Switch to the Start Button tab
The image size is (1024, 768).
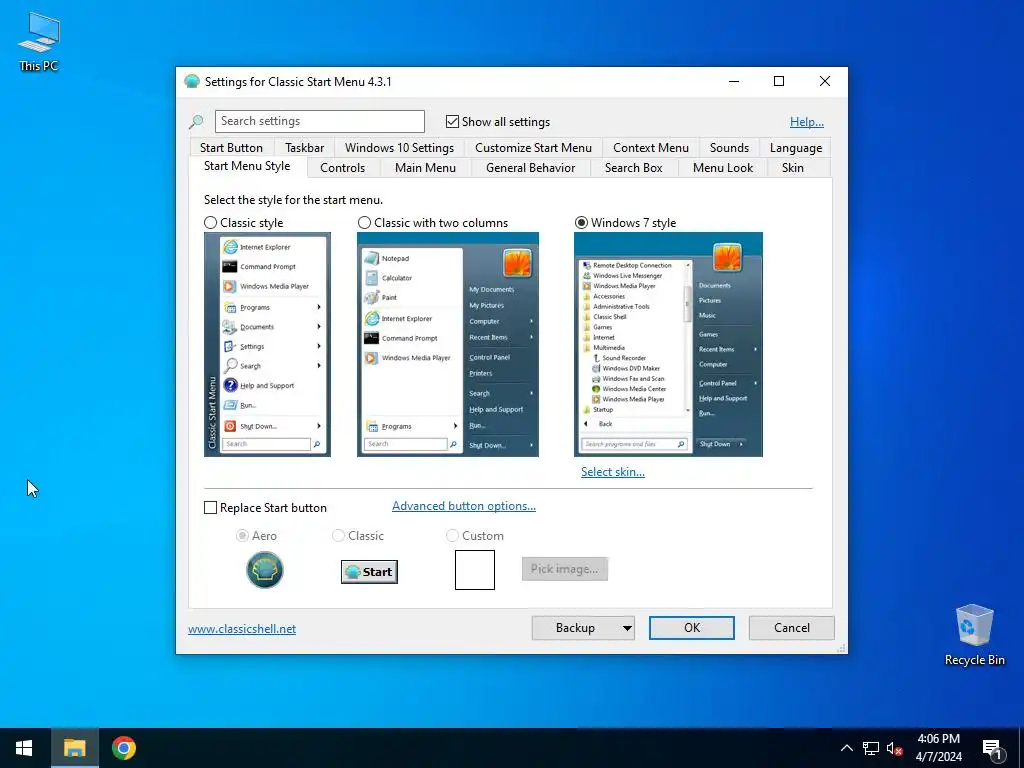231,148
